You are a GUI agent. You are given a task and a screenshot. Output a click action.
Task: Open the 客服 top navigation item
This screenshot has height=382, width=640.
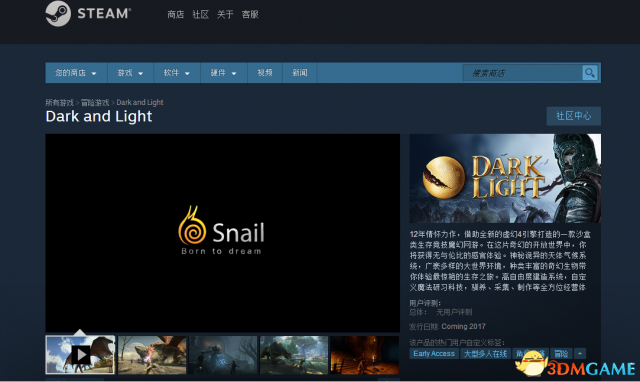coord(250,15)
